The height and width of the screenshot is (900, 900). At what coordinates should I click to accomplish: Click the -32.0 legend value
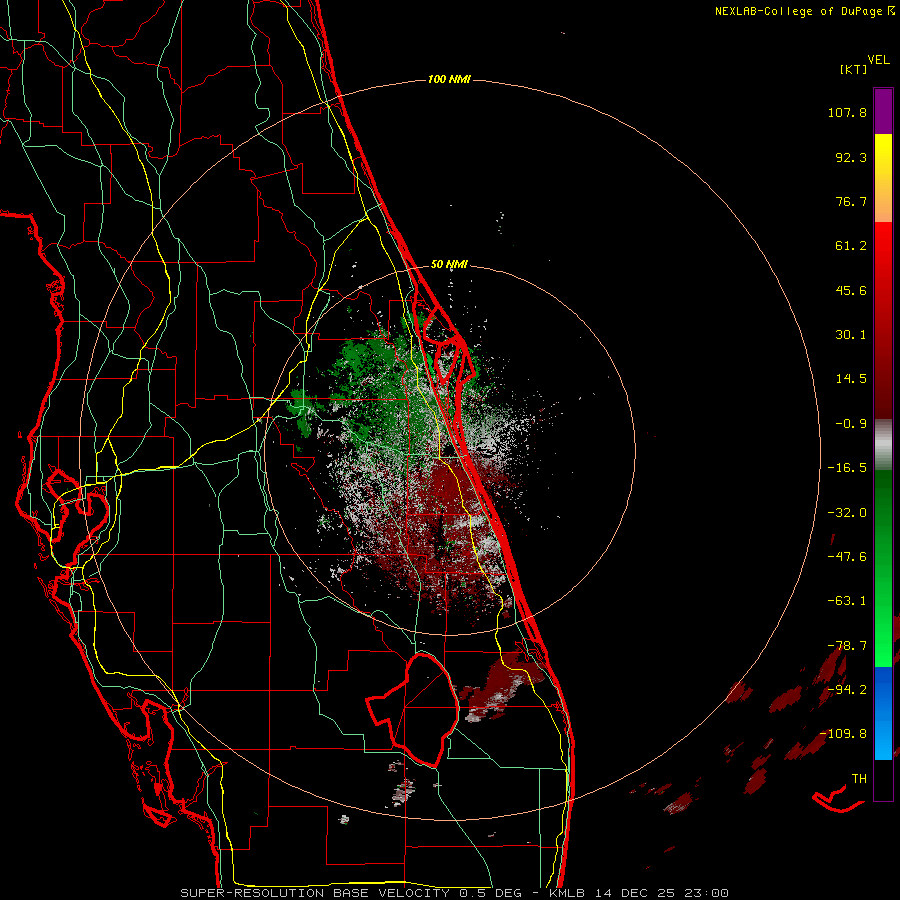pyautogui.click(x=847, y=513)
